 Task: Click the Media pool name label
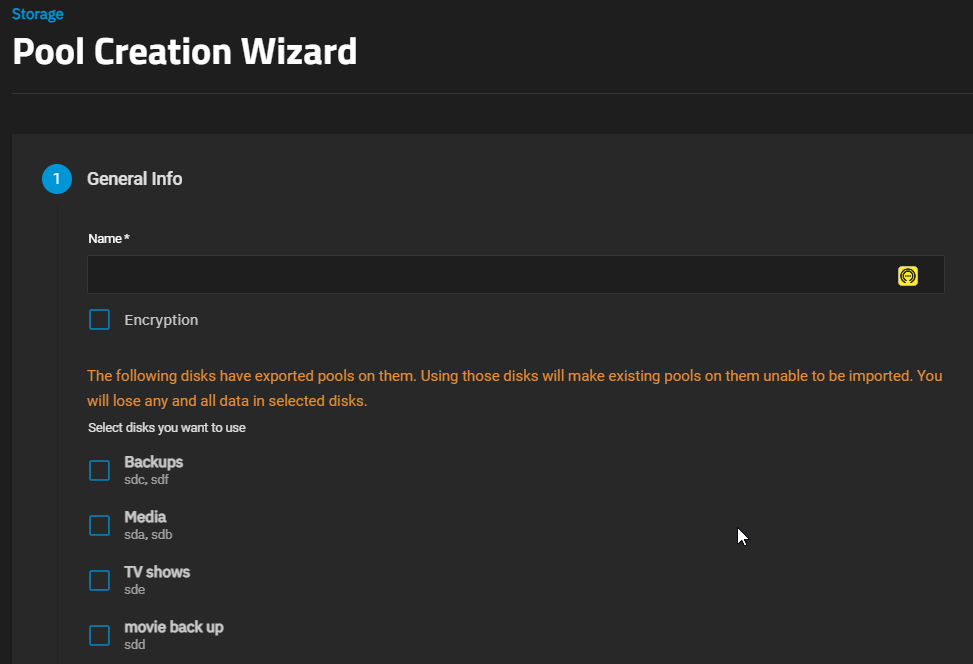[145, 517]
